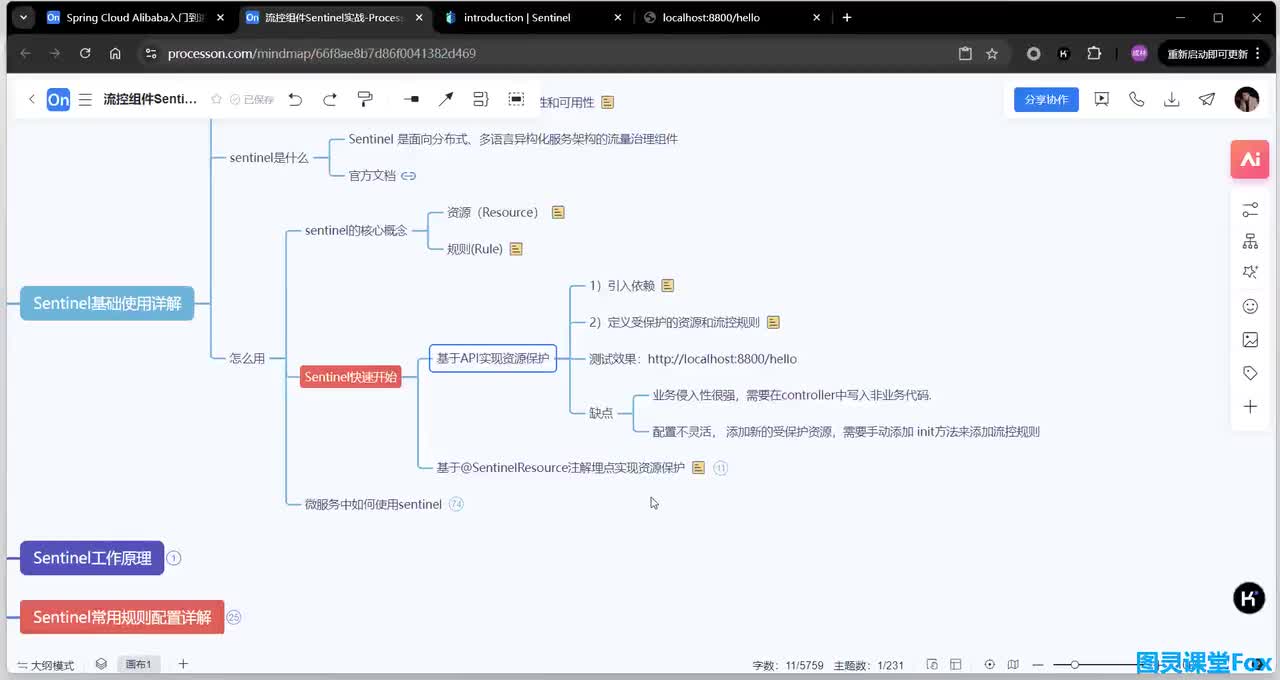
Task: Open the canvas layers icon
Action: 101,664
